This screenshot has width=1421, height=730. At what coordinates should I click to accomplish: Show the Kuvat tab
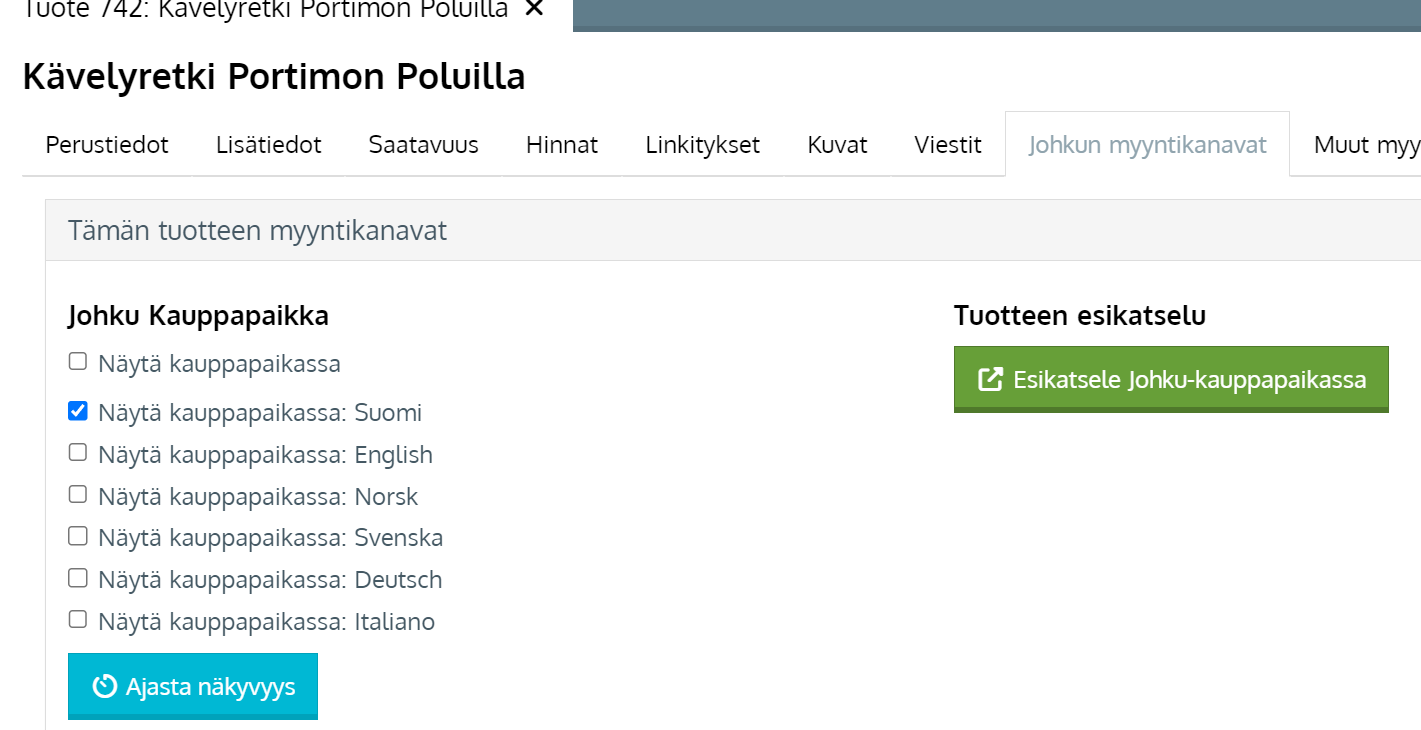coord(837,145)
